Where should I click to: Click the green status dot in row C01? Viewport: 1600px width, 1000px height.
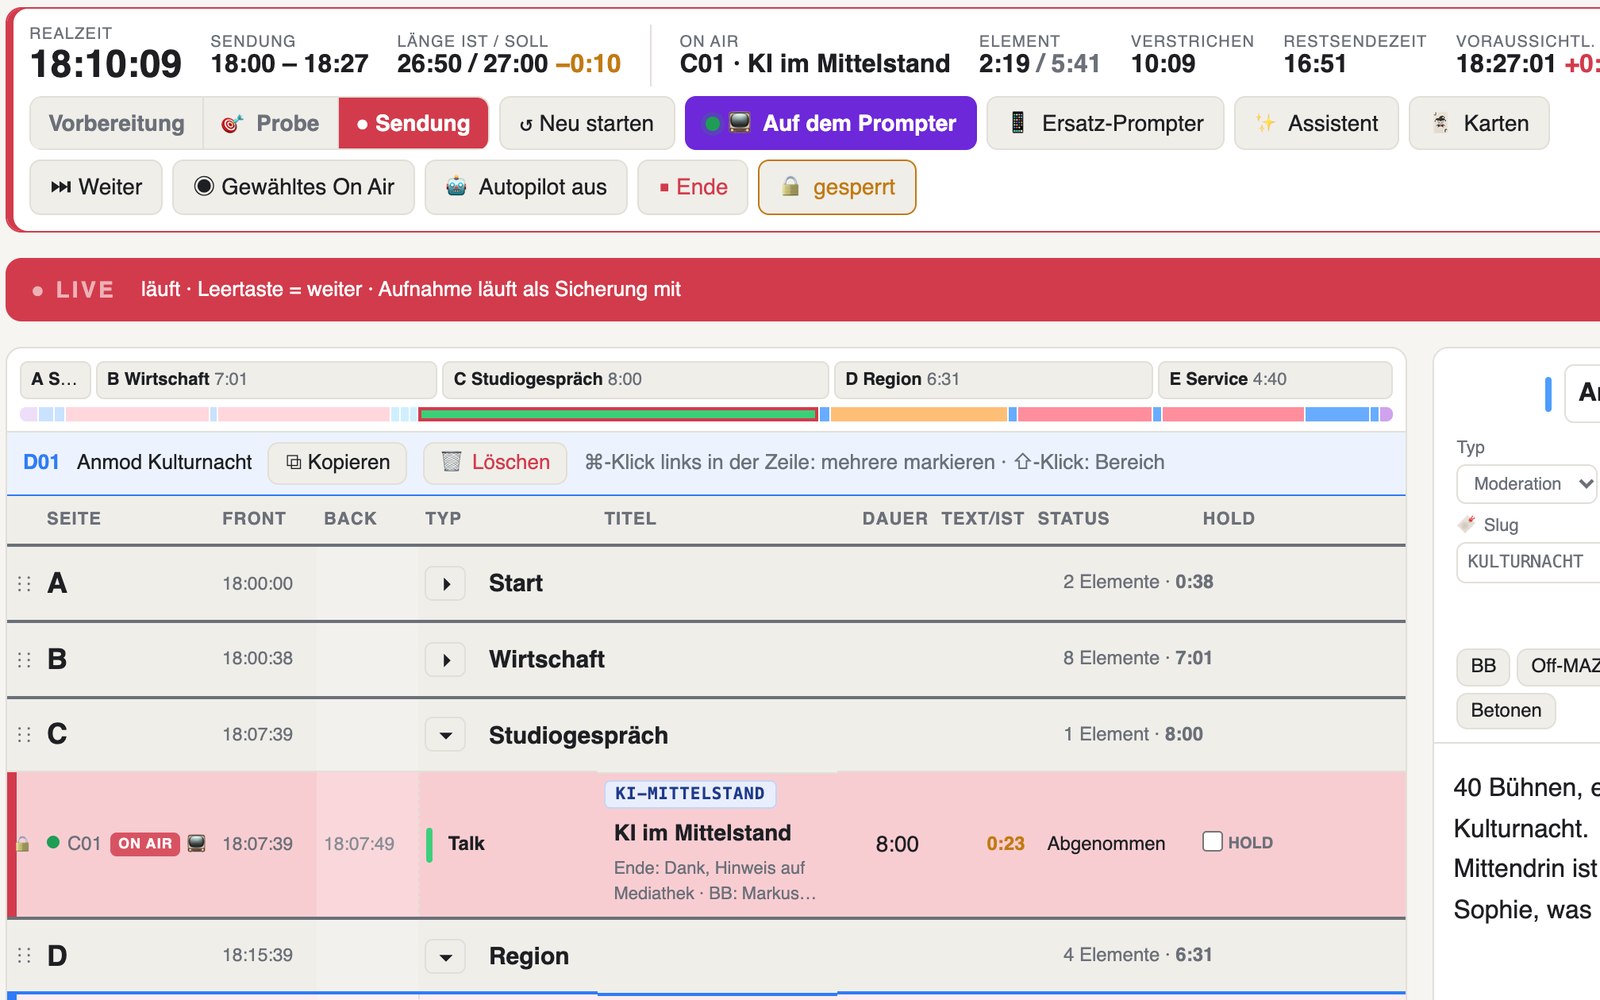click(53, 842)
